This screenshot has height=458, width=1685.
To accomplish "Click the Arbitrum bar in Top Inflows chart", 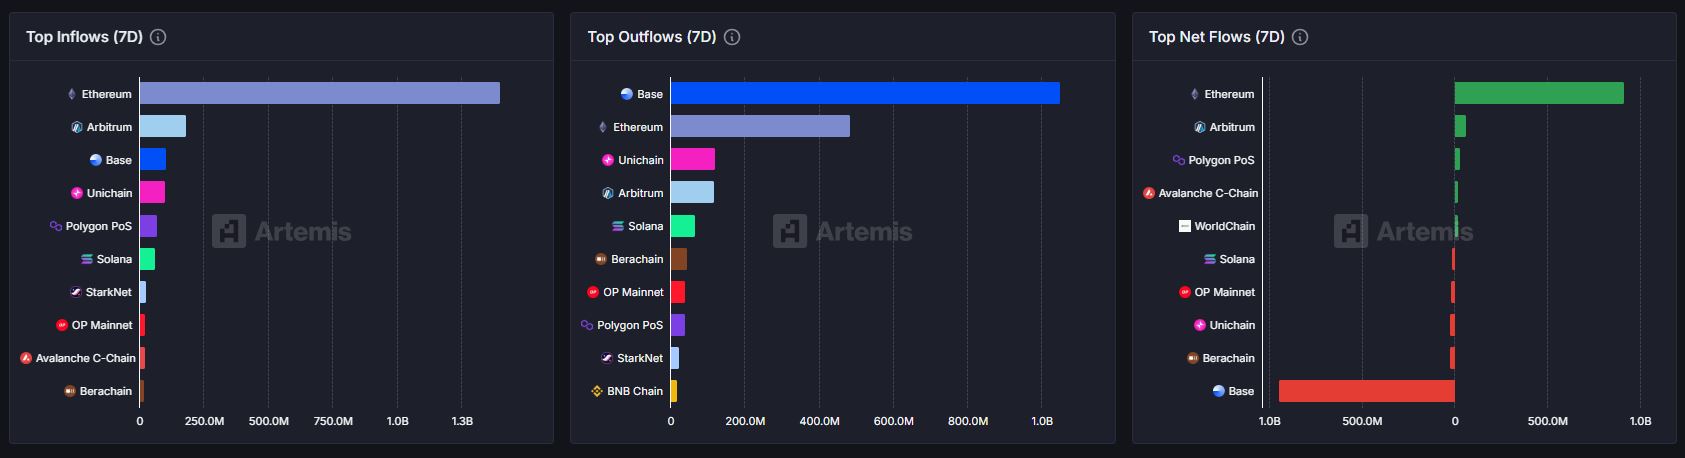I will point(163,126).
